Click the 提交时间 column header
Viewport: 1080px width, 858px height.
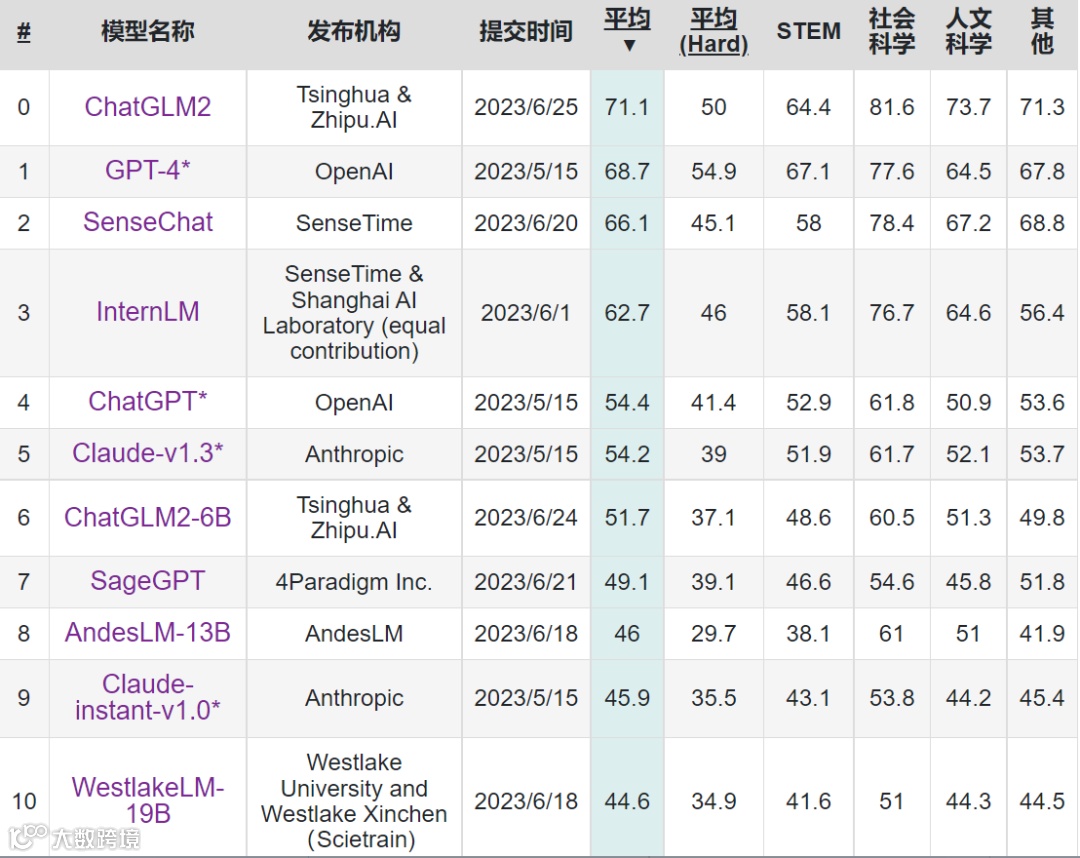click(526, 32)
